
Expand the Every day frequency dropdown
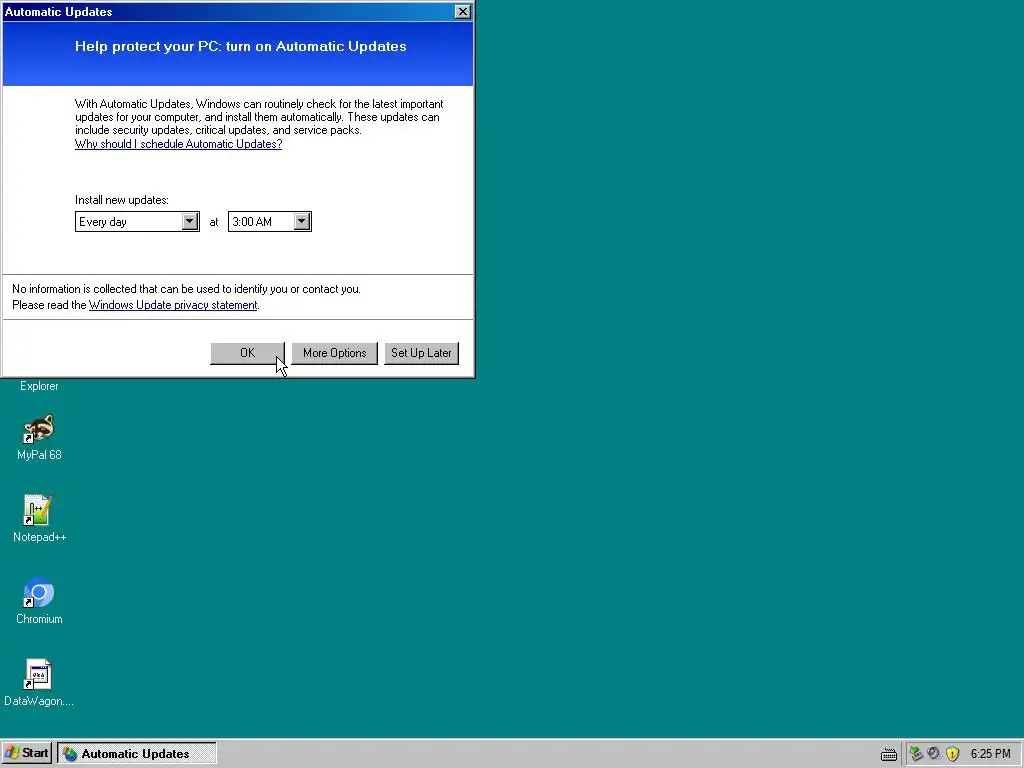190,221
